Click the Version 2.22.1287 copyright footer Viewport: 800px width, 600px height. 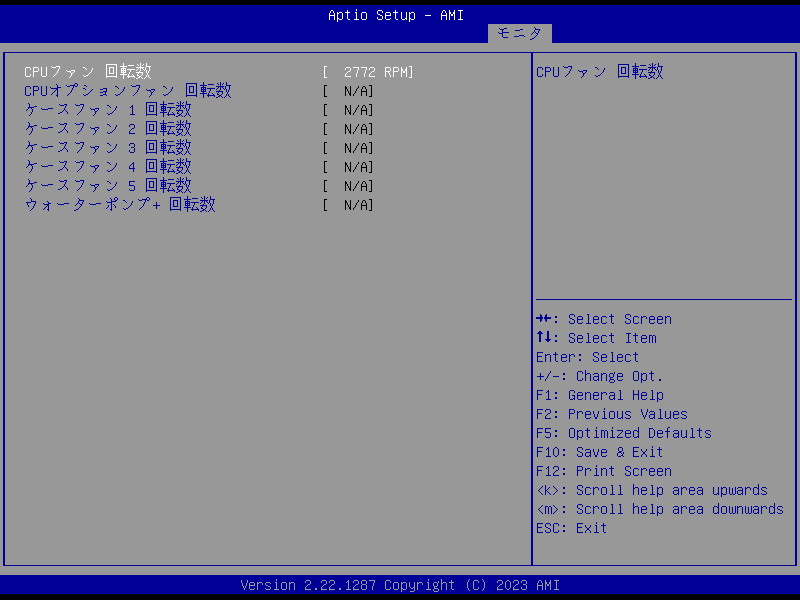pos(400,585)
